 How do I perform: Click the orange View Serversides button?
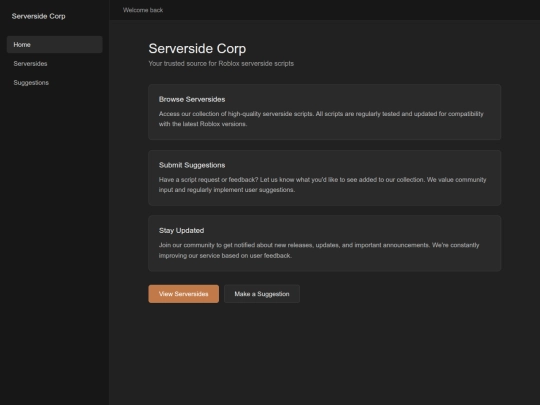[184, 294]
